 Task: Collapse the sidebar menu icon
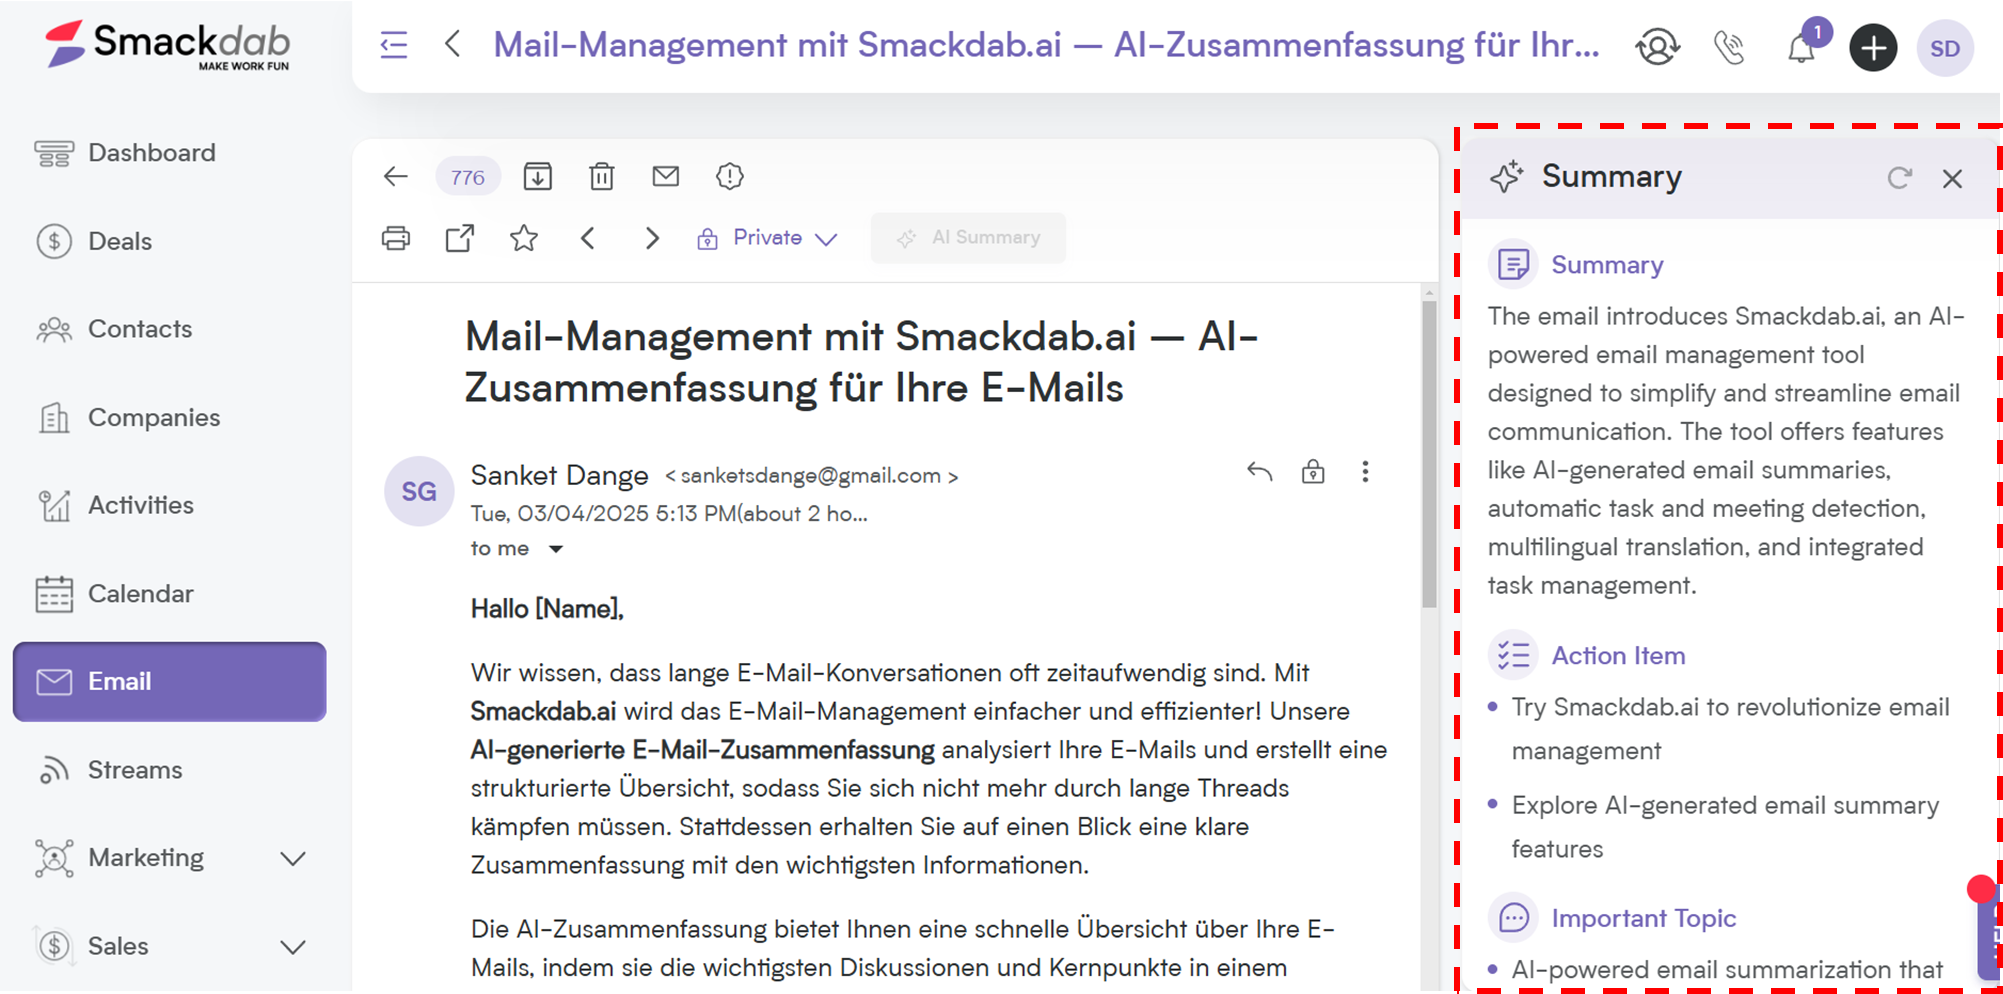pyautogui.click(x=393, y=45)
